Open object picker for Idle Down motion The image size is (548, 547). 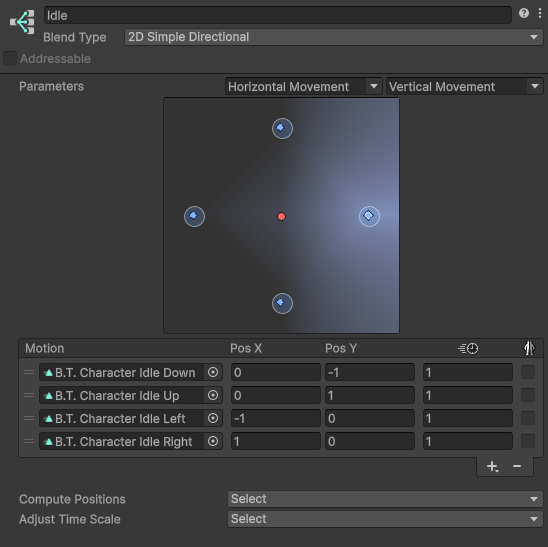[x=213, y=372]
